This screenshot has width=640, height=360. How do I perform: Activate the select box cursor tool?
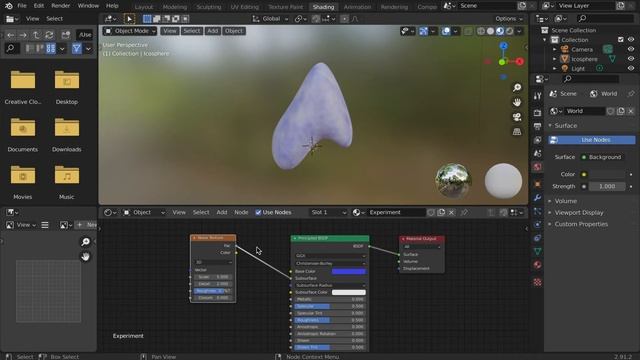tap(129, 19)
